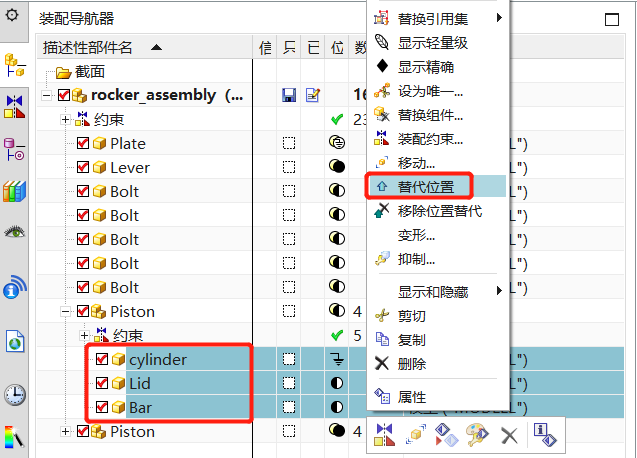Choose 移除位置替代 from context menu
The width and height of the screenshot is (637, 458).
[439, 210]
